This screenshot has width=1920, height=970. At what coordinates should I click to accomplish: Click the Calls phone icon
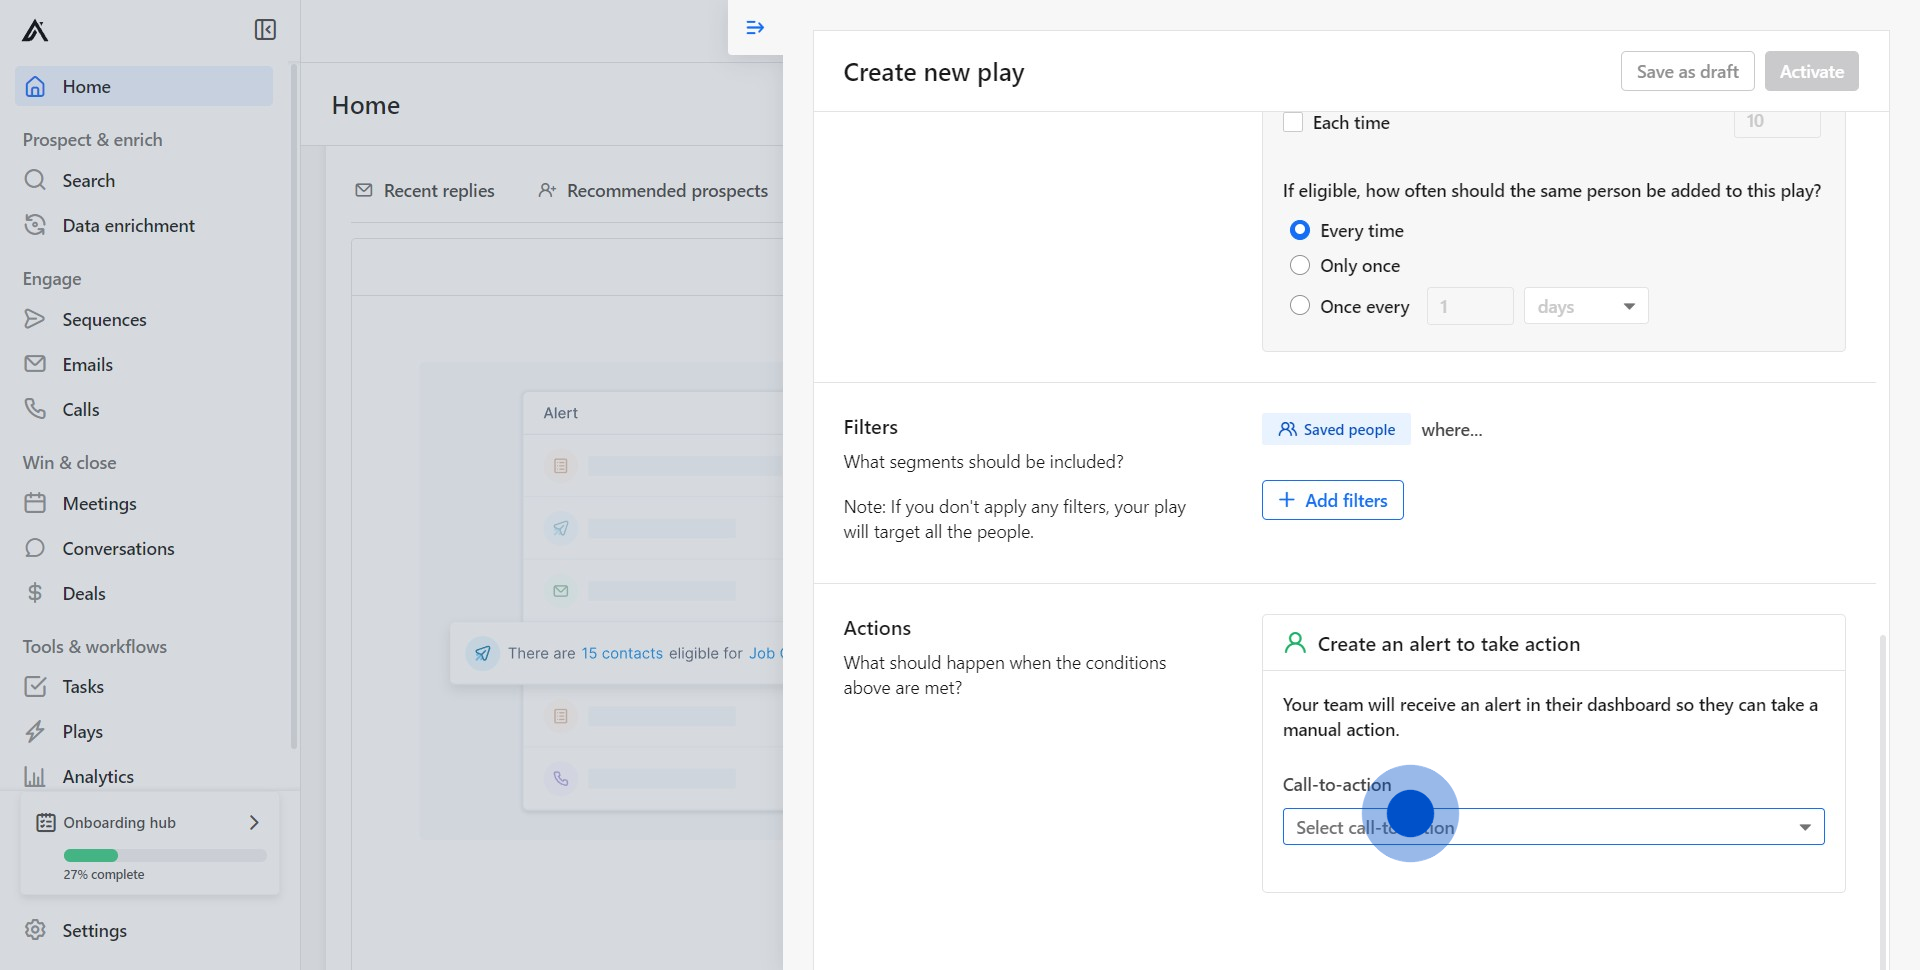click(35, 409)
